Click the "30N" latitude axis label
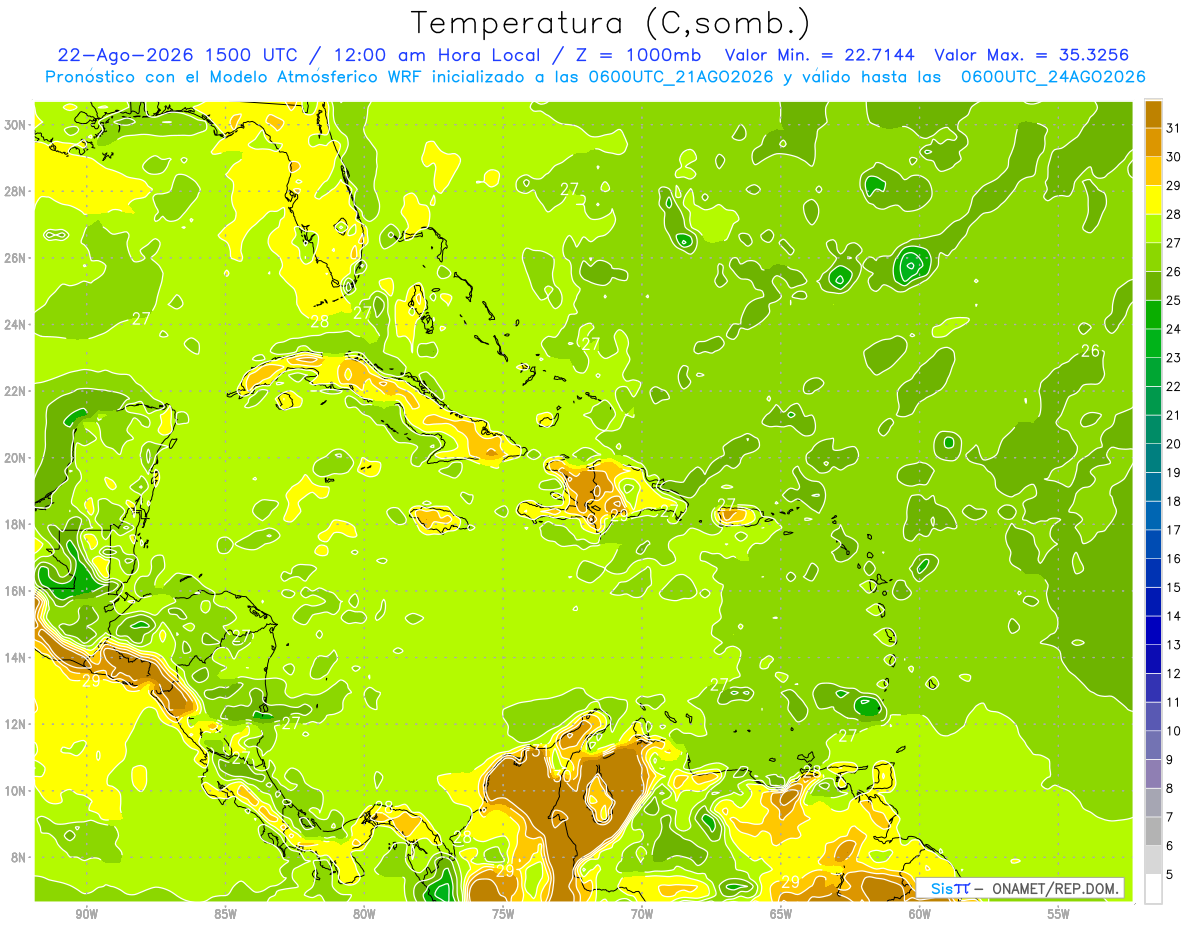This screenshot has height=927, width=1200. tap(14, 125)
